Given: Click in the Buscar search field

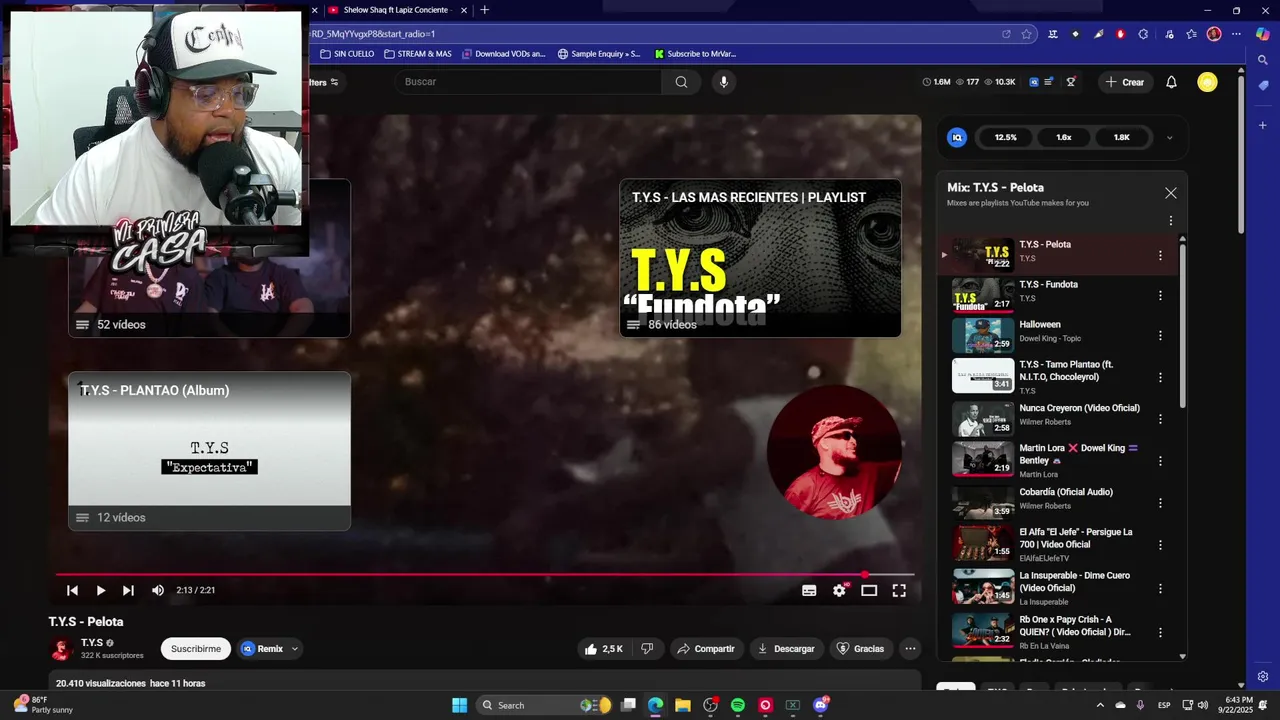Looking at the screenshot, I should [x=530, y=82].
